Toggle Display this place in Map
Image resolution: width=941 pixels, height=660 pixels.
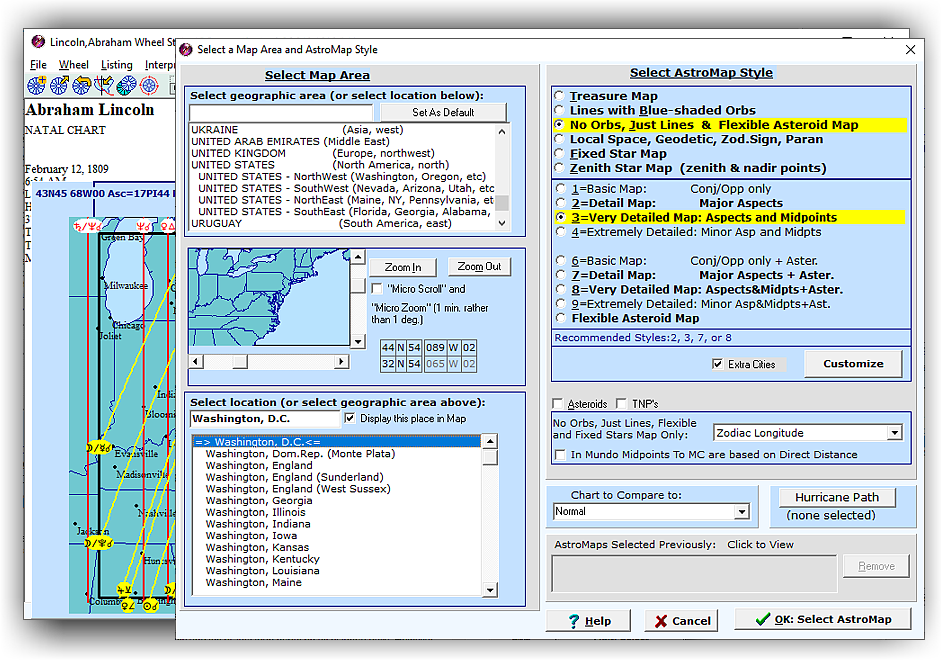tap(350, 418)
